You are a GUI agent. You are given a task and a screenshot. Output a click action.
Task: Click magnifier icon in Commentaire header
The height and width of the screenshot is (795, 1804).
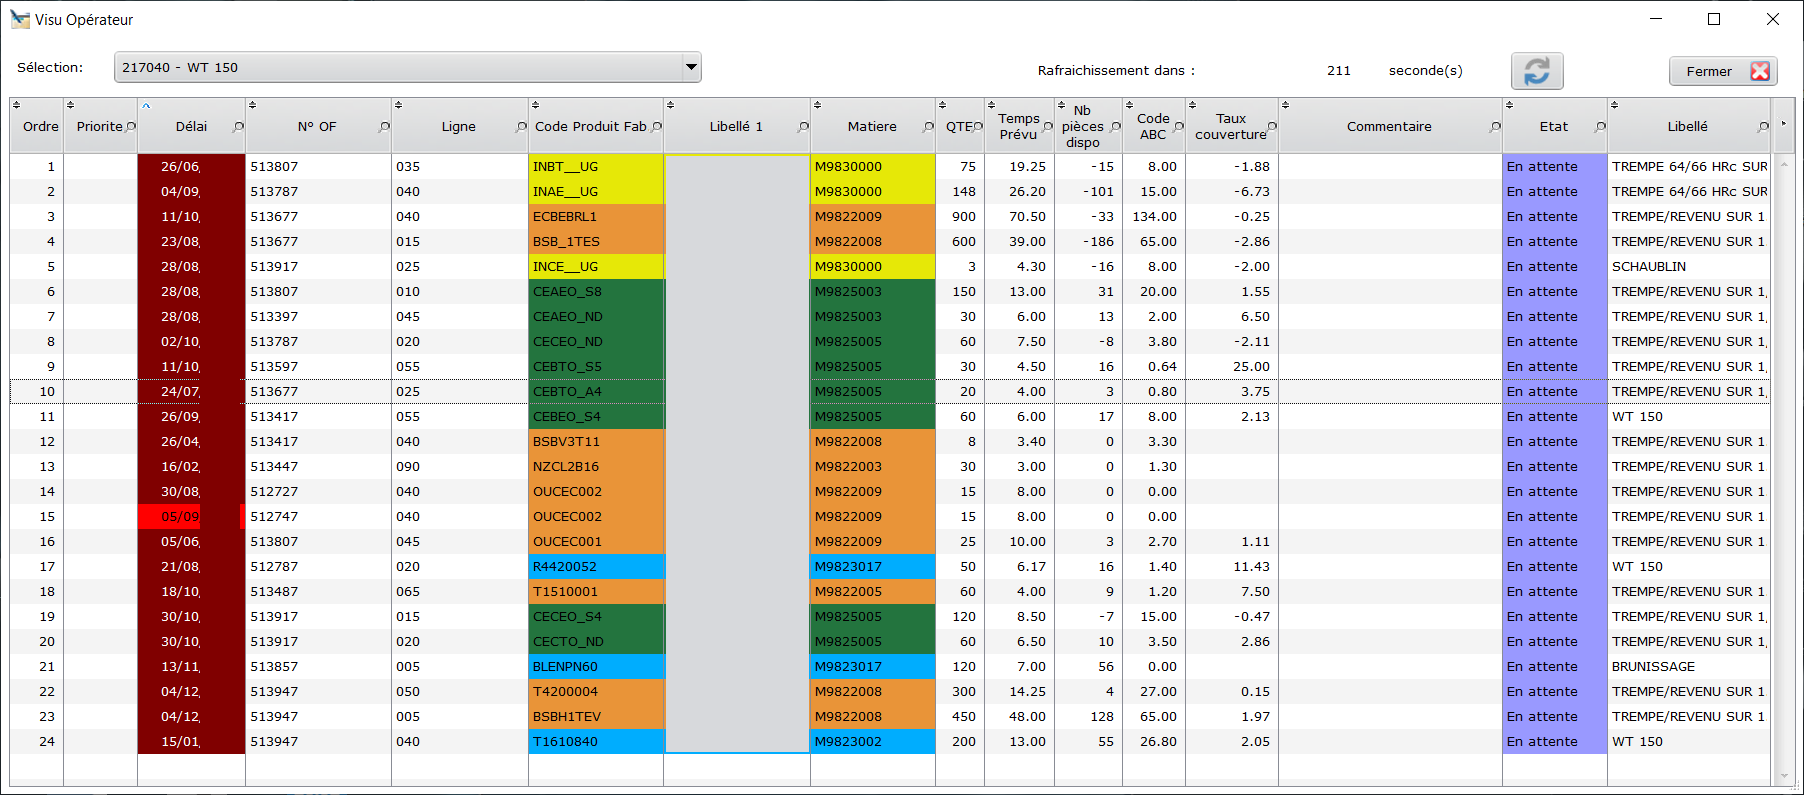[x=1495, y=127]
